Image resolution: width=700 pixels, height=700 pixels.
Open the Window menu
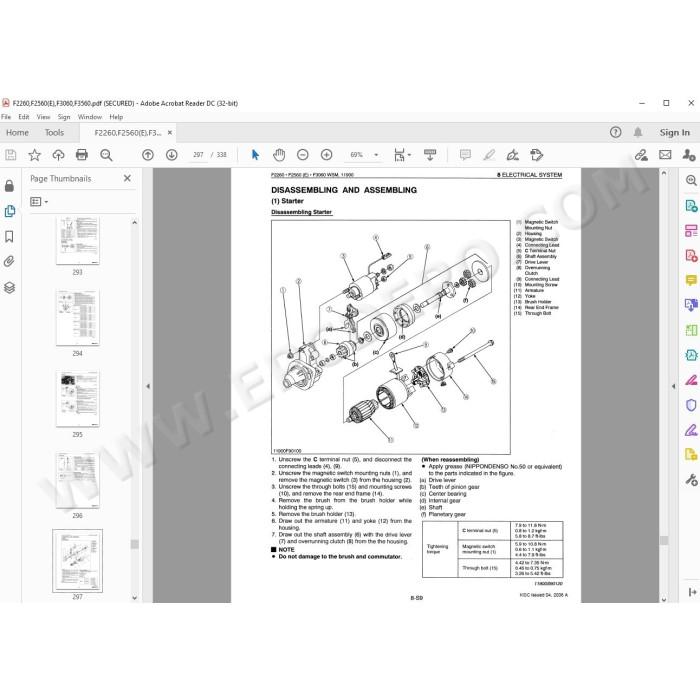[x=90, y=117]
